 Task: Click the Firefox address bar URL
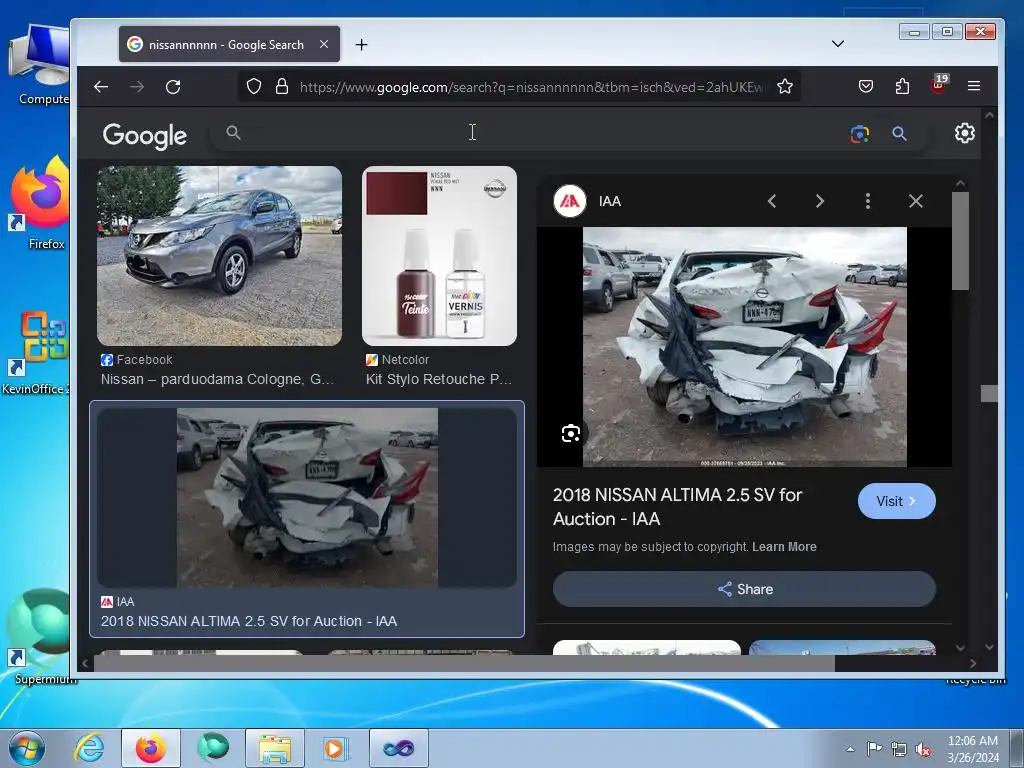533,87
